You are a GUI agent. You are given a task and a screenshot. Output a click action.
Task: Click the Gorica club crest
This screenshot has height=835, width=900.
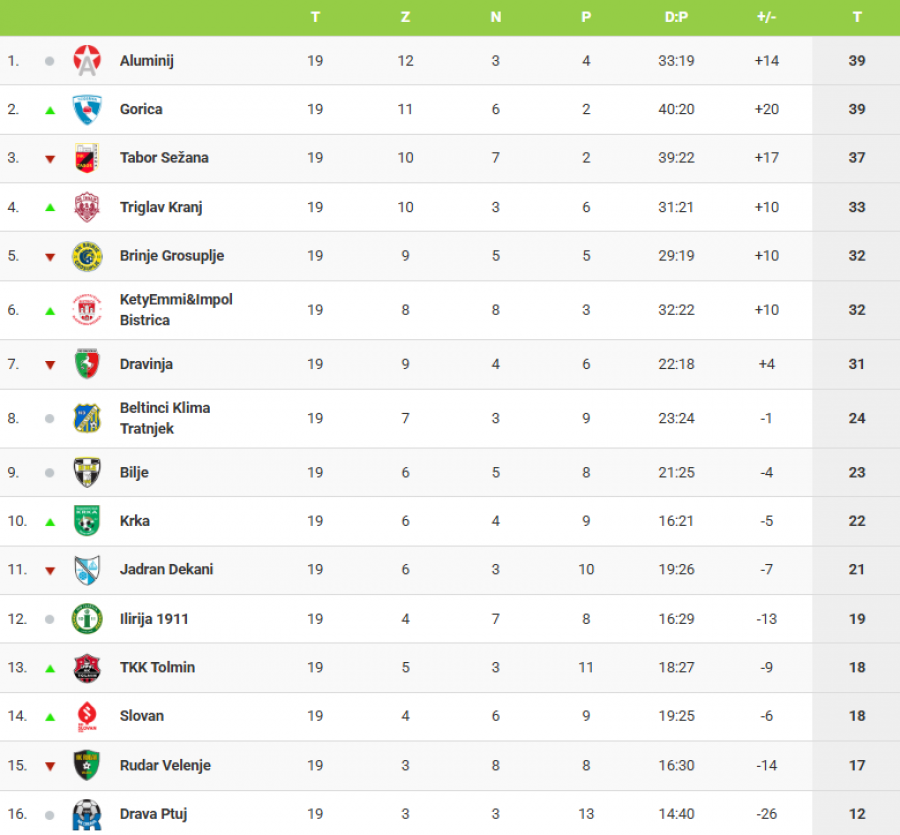[87, 109]
